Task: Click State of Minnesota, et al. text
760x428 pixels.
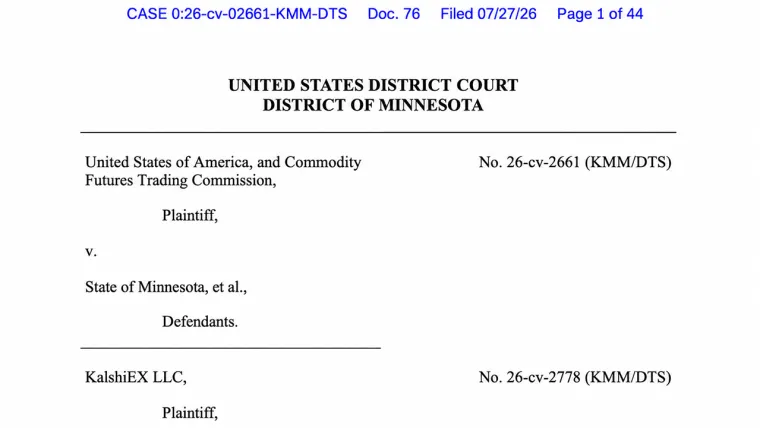Action: [166, 287]
